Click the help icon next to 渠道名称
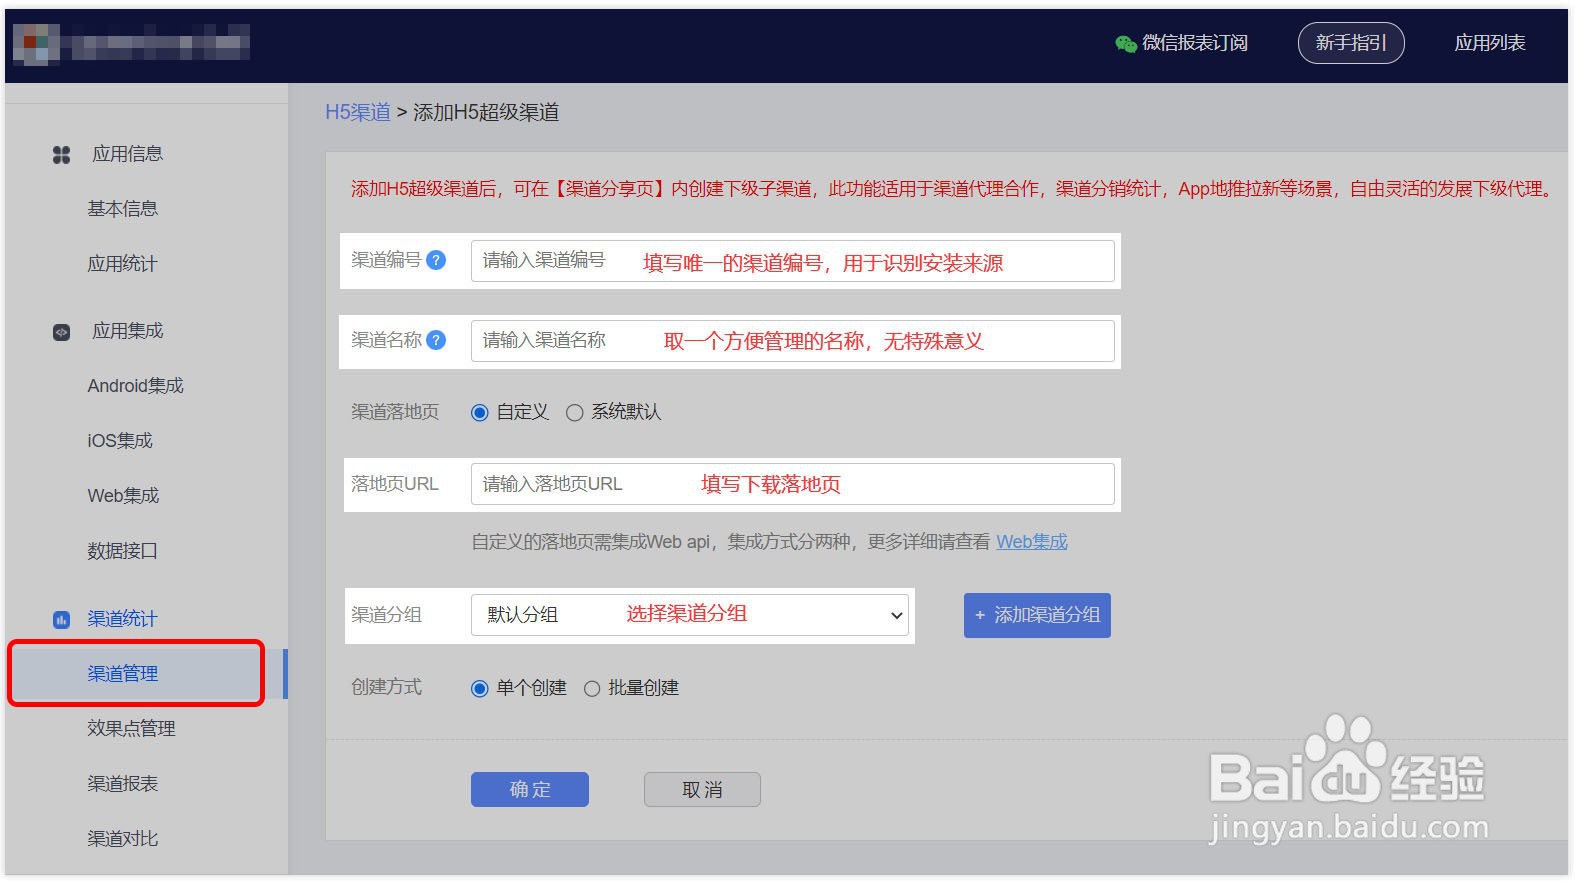This screenshot has height=881, width=1575. tap(436, 340)
